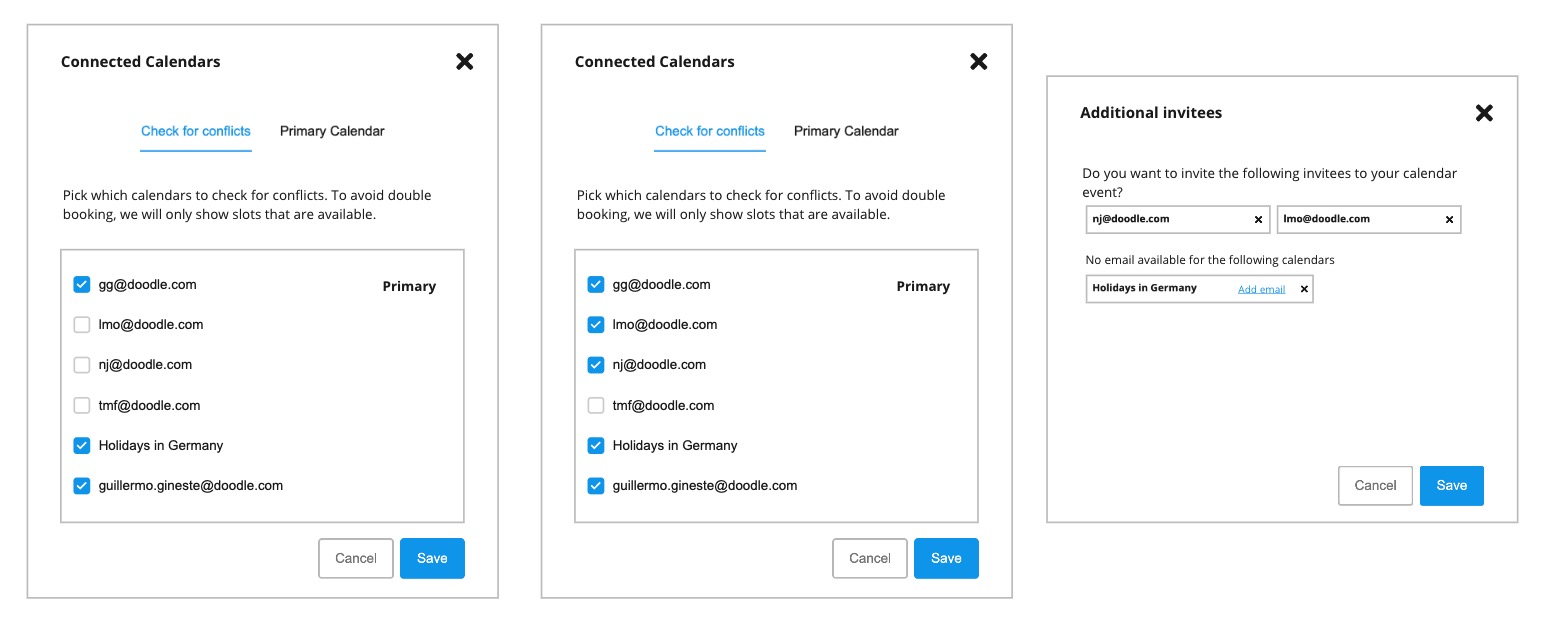Save the Additional invitees dialog

pos(1451,485)
